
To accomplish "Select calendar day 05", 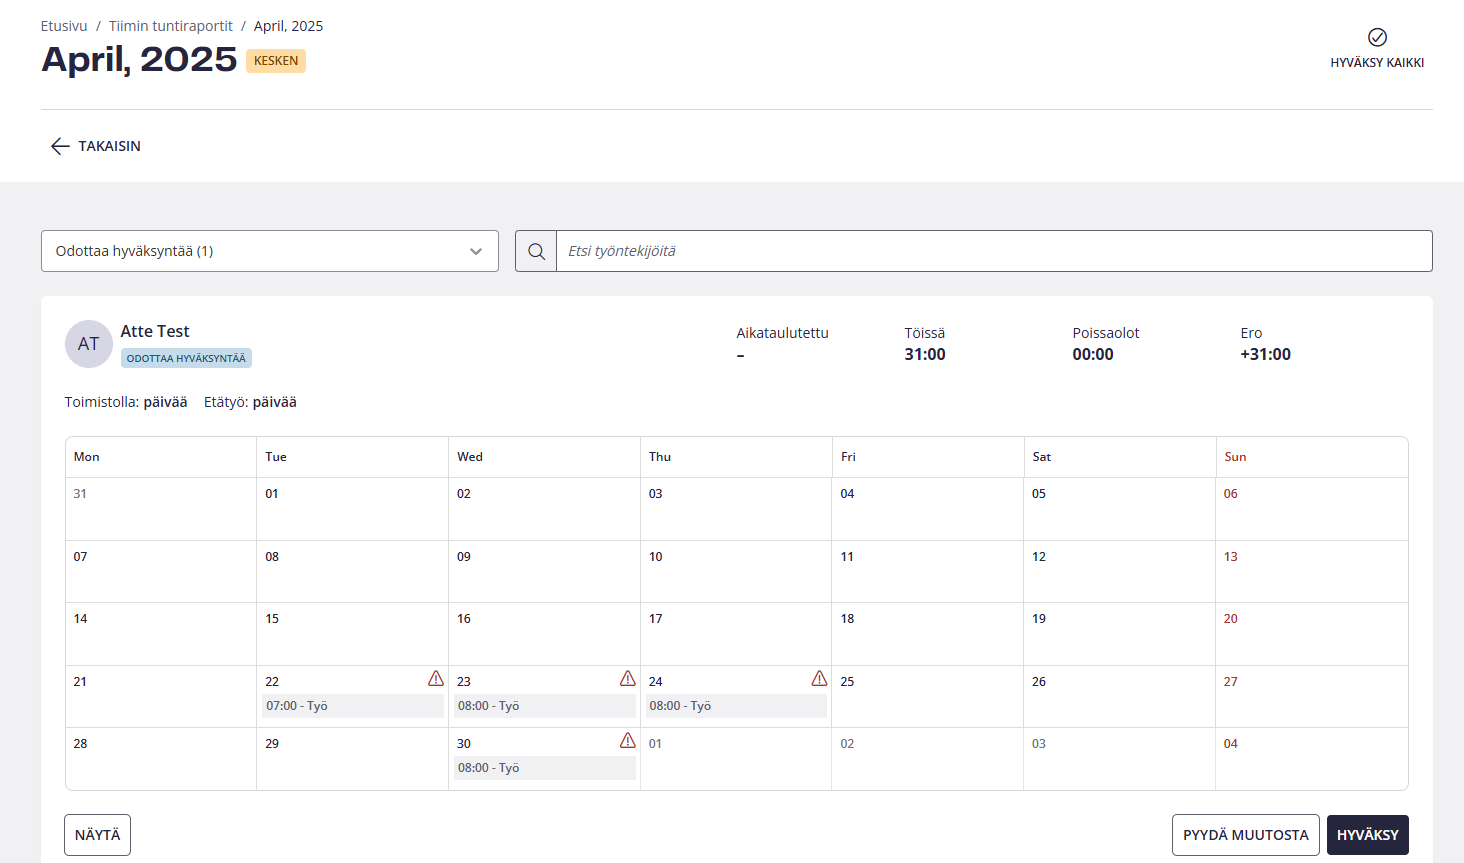I will [x=1120, y=509].
